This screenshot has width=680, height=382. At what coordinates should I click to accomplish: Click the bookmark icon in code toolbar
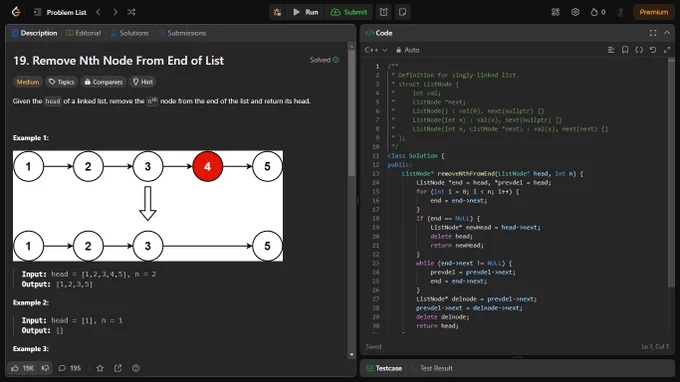(x=625, y=50)
